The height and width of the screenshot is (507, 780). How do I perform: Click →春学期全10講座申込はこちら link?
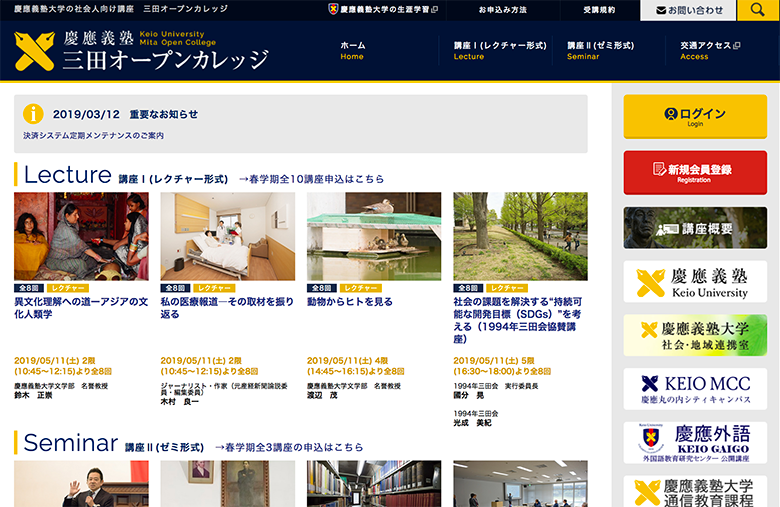(x=311, y=179)
